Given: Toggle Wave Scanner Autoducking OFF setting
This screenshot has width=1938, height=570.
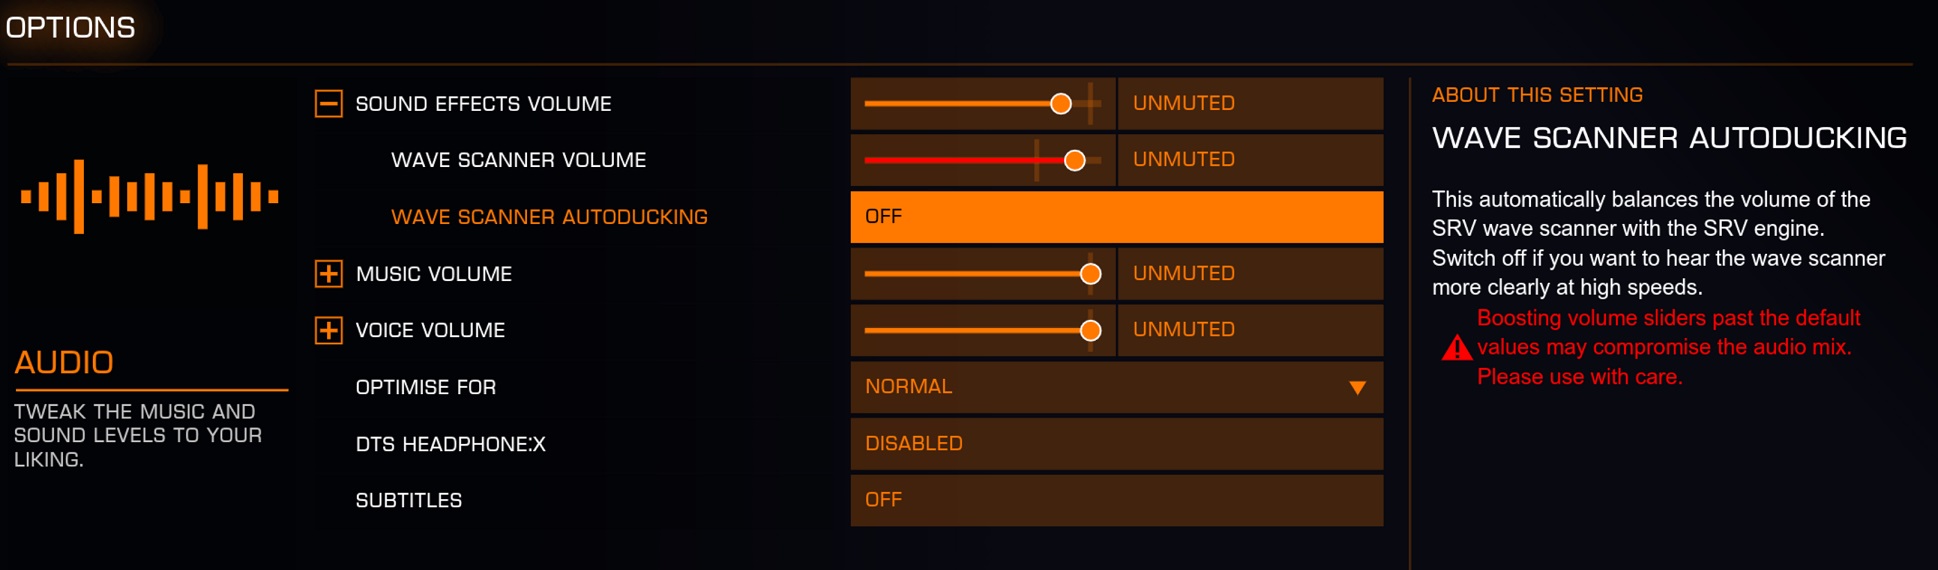Looking at the screenshot, I should click(x=1117, y=216).
